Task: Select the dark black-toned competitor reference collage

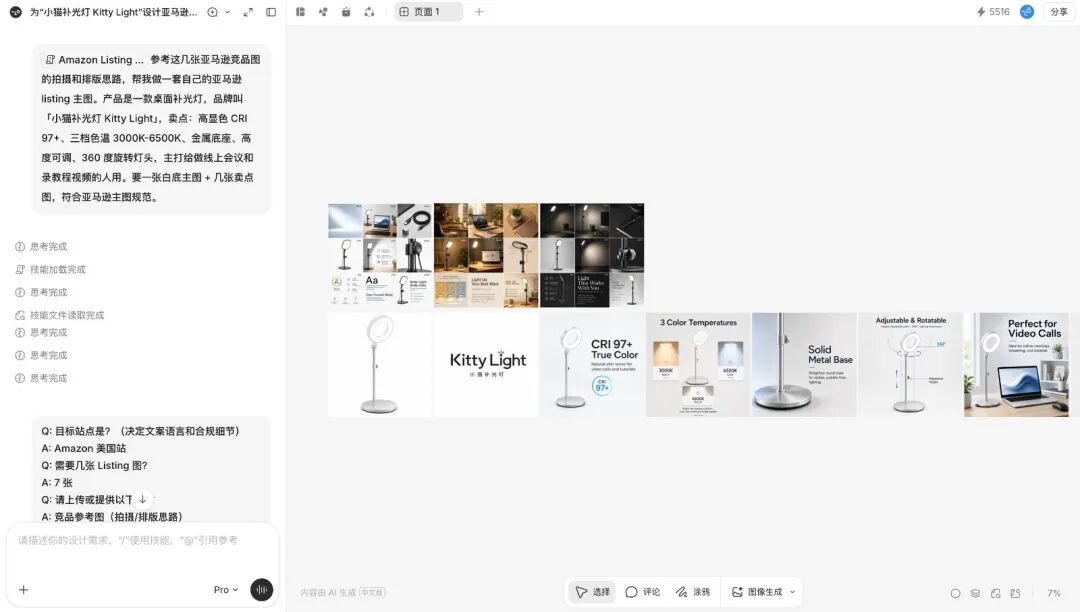Action: pyautogui.click(x=592, y=255)
